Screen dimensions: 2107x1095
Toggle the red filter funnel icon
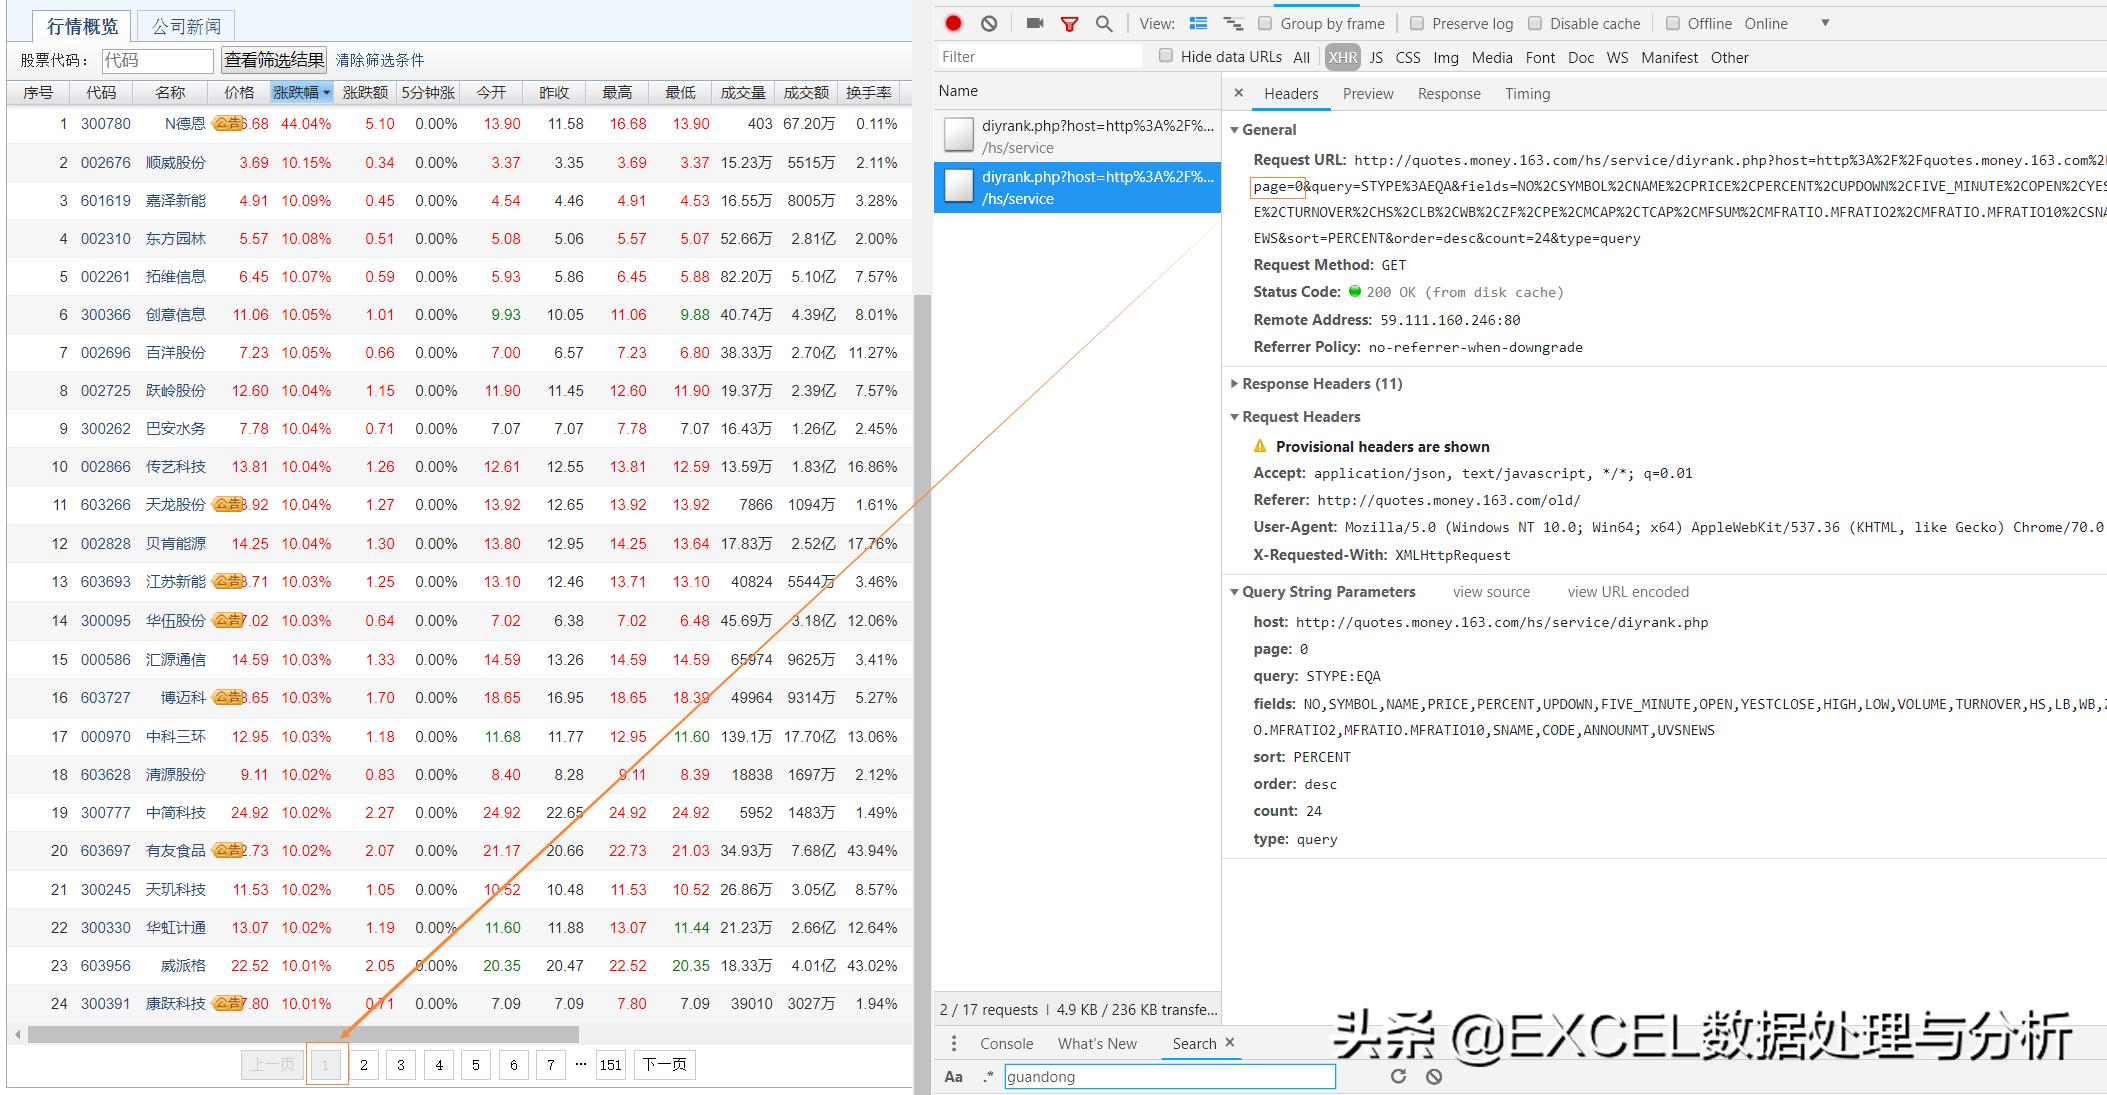(x=1070, y=24)
